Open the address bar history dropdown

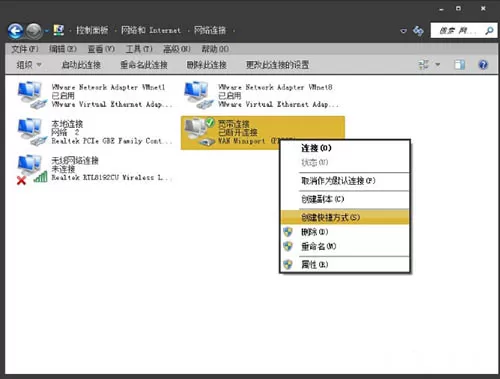(403, 31)
